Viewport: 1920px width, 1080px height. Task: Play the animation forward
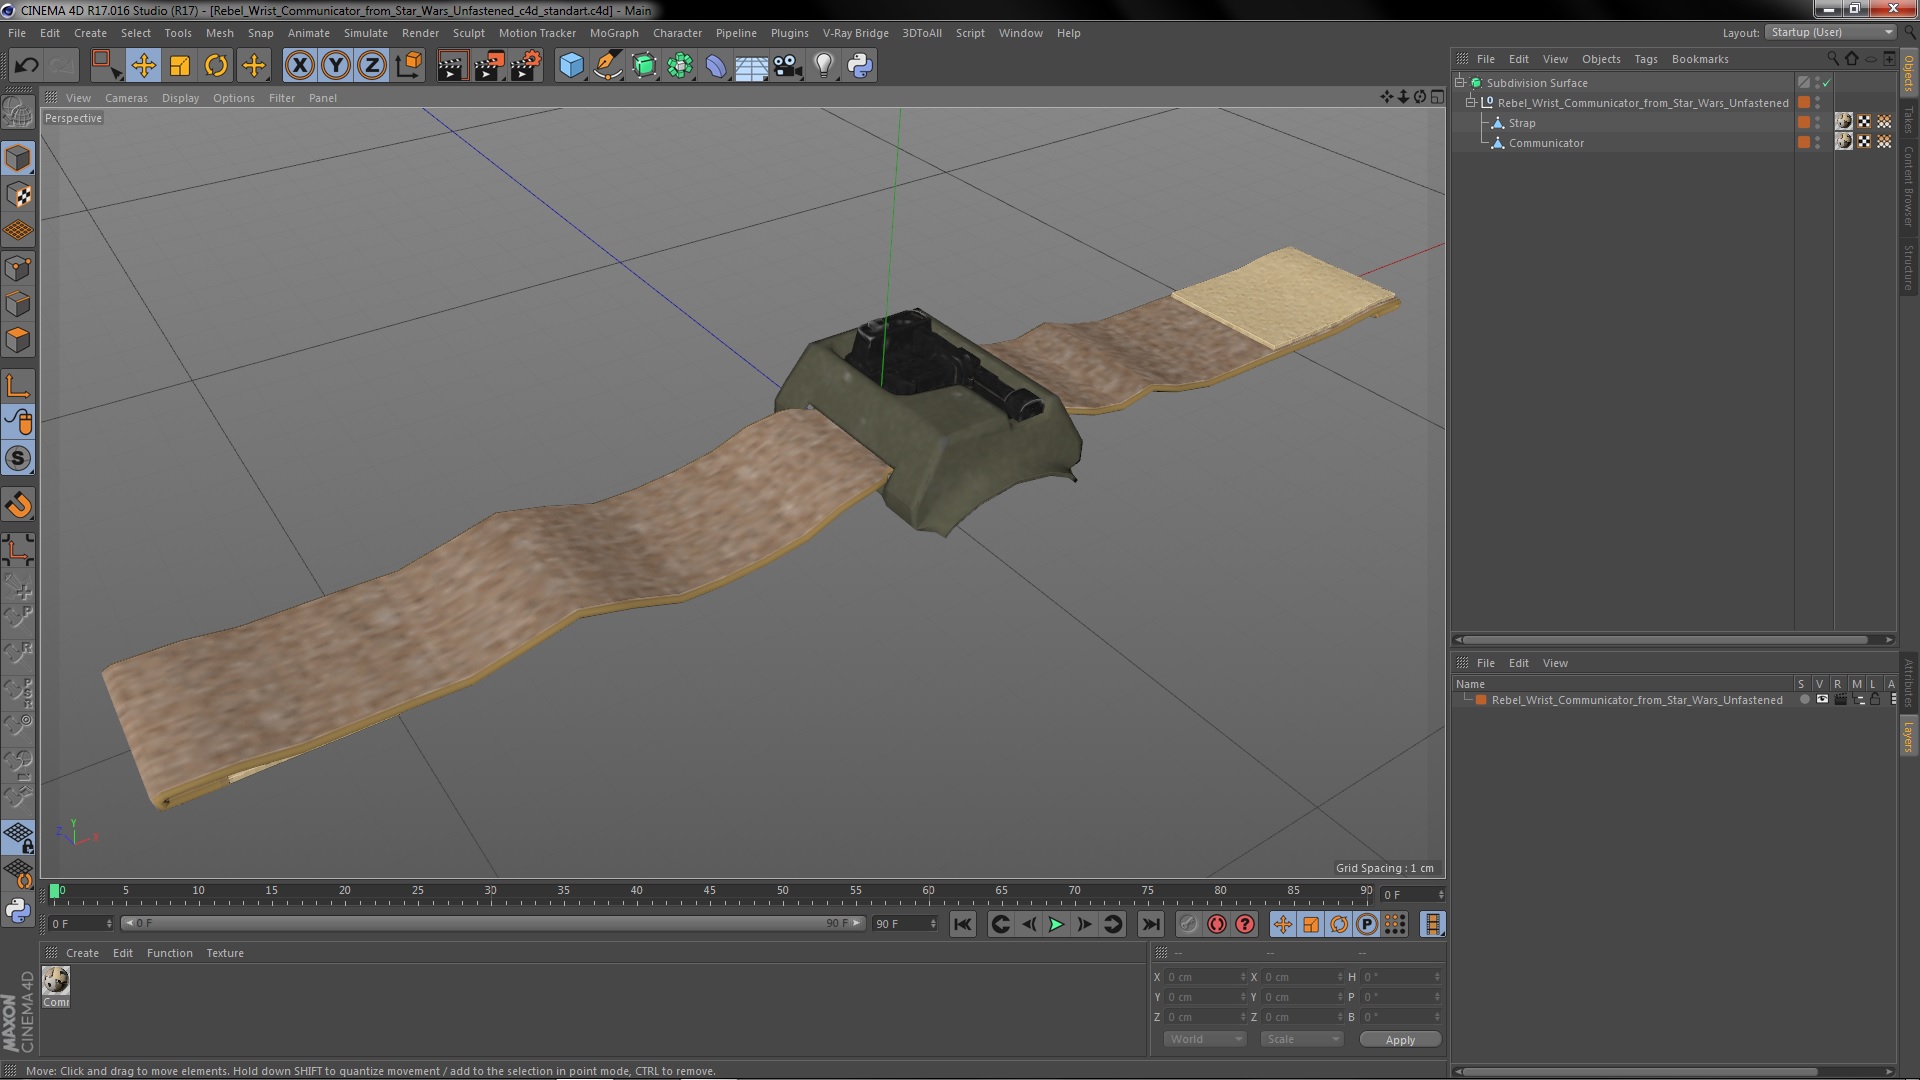[x=1056, y=925]
